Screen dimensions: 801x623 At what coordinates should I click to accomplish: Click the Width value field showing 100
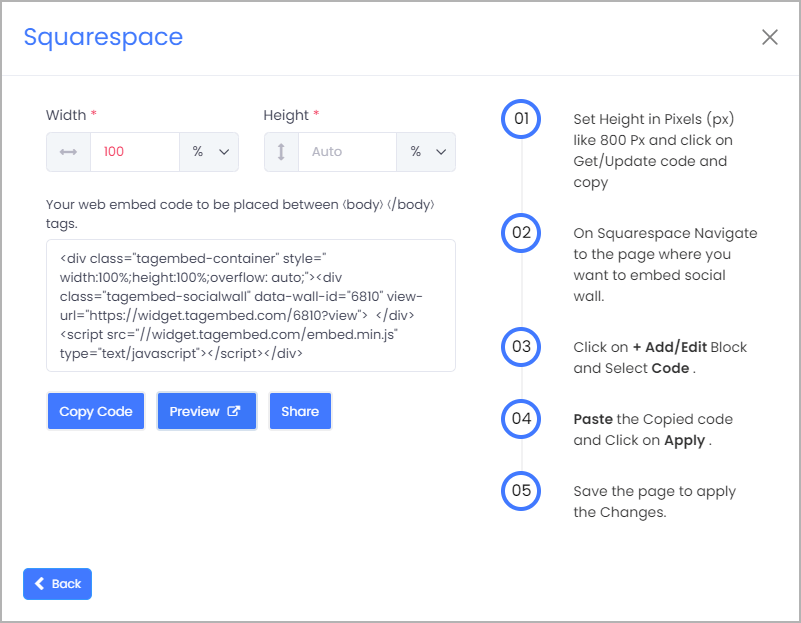coord(135,152)
